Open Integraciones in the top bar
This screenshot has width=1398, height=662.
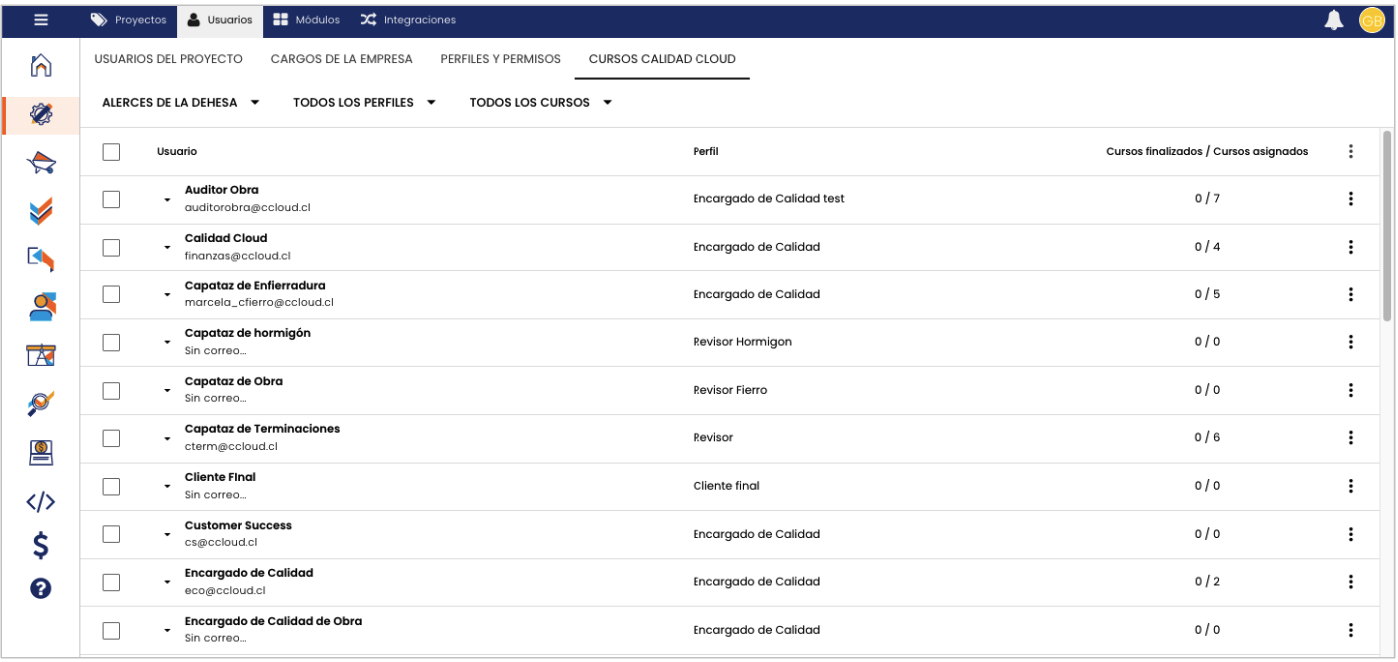coord(408,20)
